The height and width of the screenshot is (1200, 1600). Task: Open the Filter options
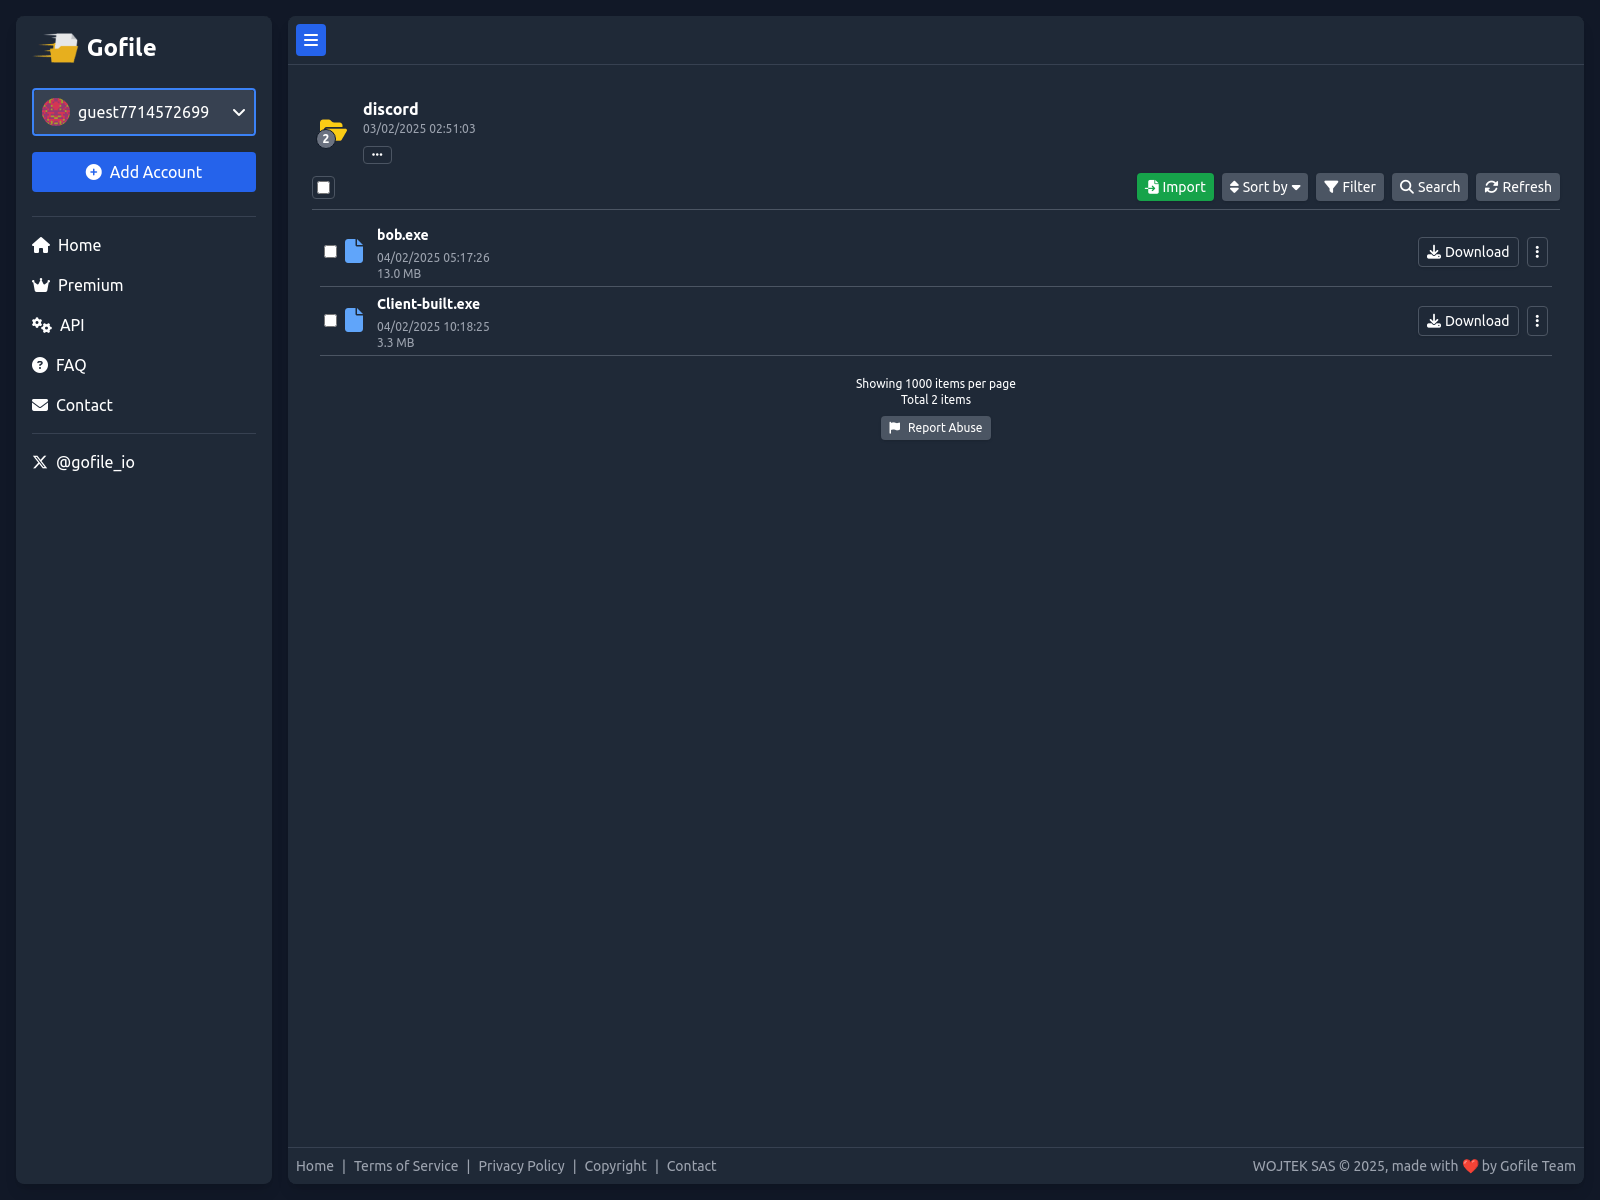pyautogui.click(x=1349, y=187)
